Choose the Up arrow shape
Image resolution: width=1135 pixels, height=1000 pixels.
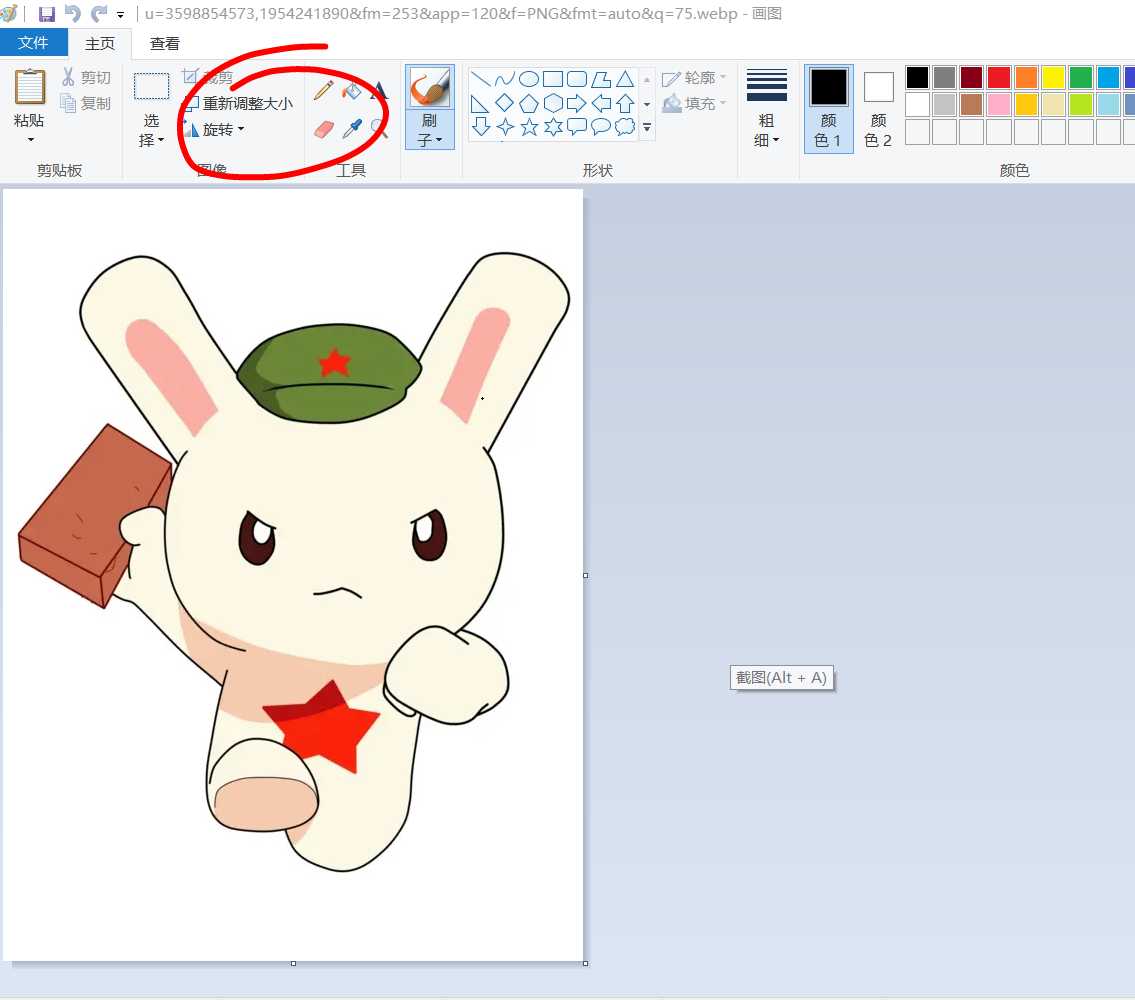click(x=625, y=104)
